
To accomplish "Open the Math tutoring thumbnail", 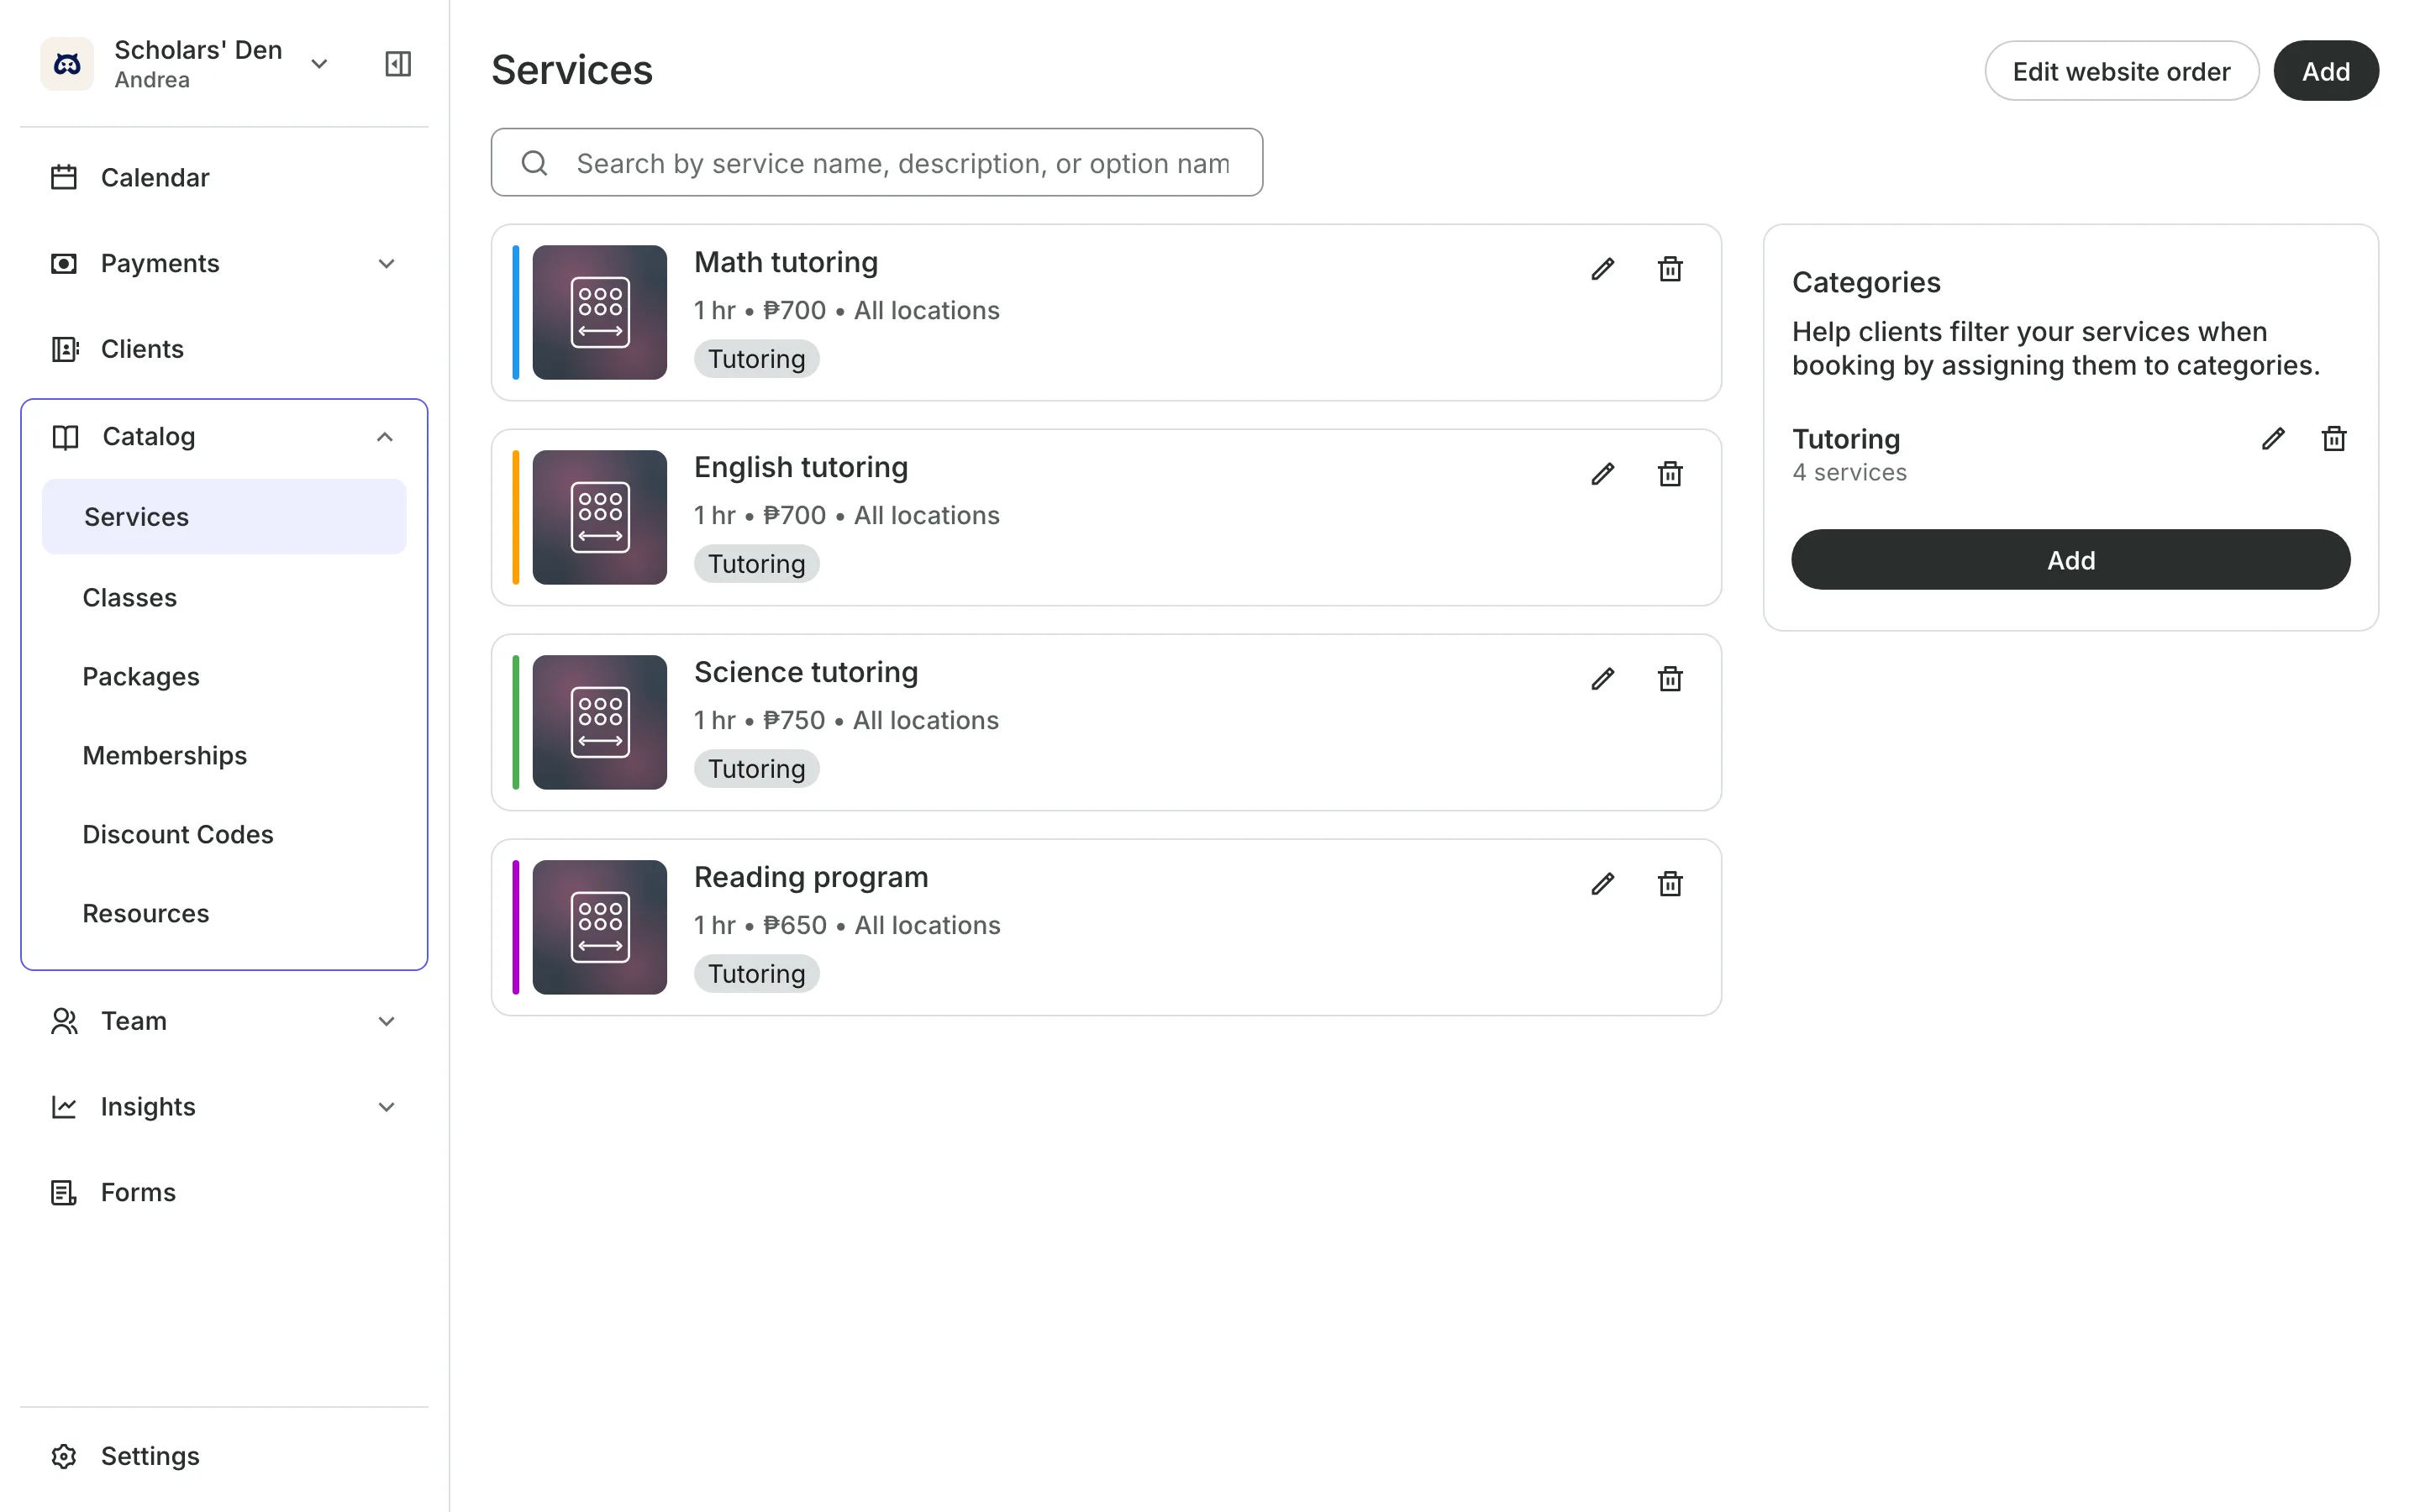I will [599, 313].
